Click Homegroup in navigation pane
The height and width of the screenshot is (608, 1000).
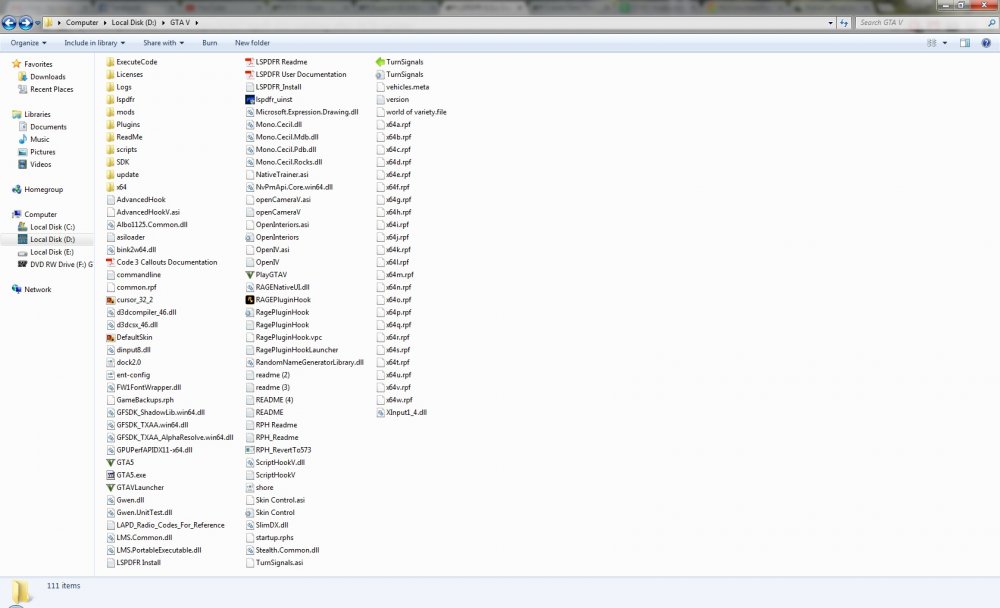coord(43,189)
